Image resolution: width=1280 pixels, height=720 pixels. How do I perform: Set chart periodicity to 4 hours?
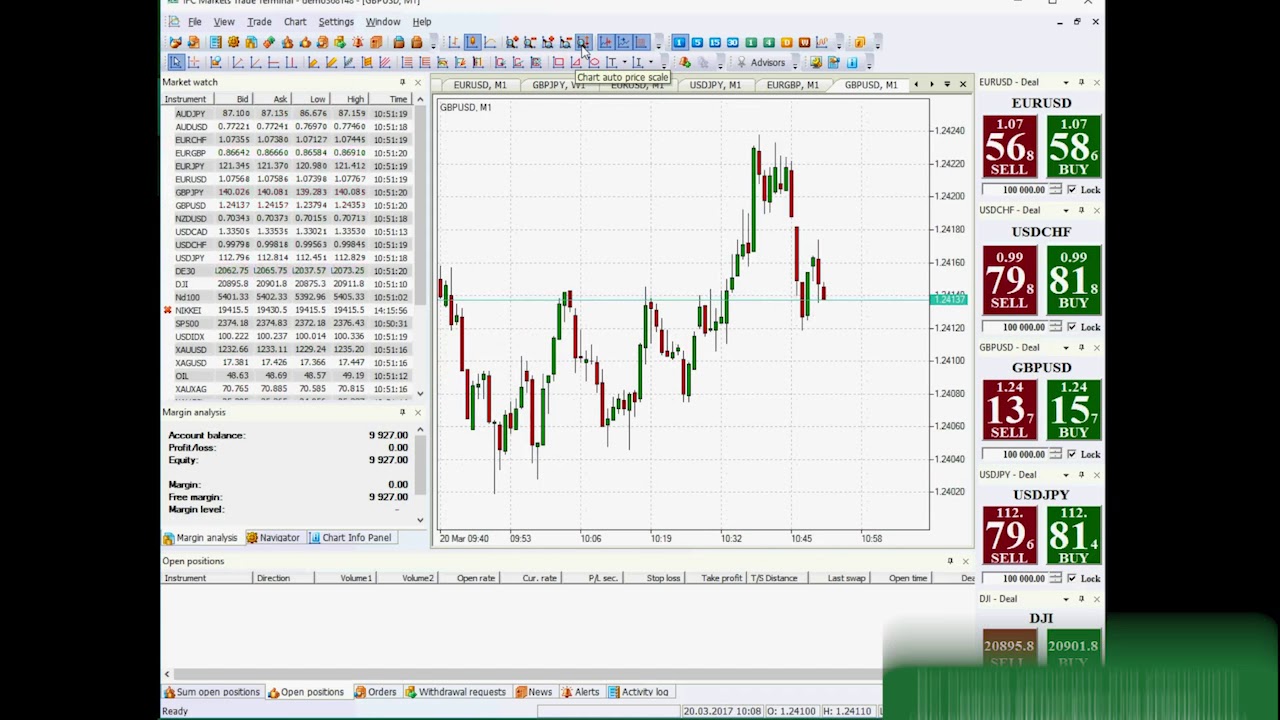point(768,42)
